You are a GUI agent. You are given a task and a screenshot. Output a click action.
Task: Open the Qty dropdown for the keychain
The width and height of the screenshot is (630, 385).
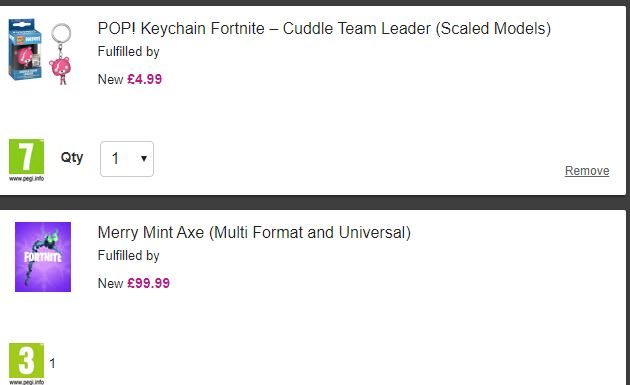(x=127, y=159)
